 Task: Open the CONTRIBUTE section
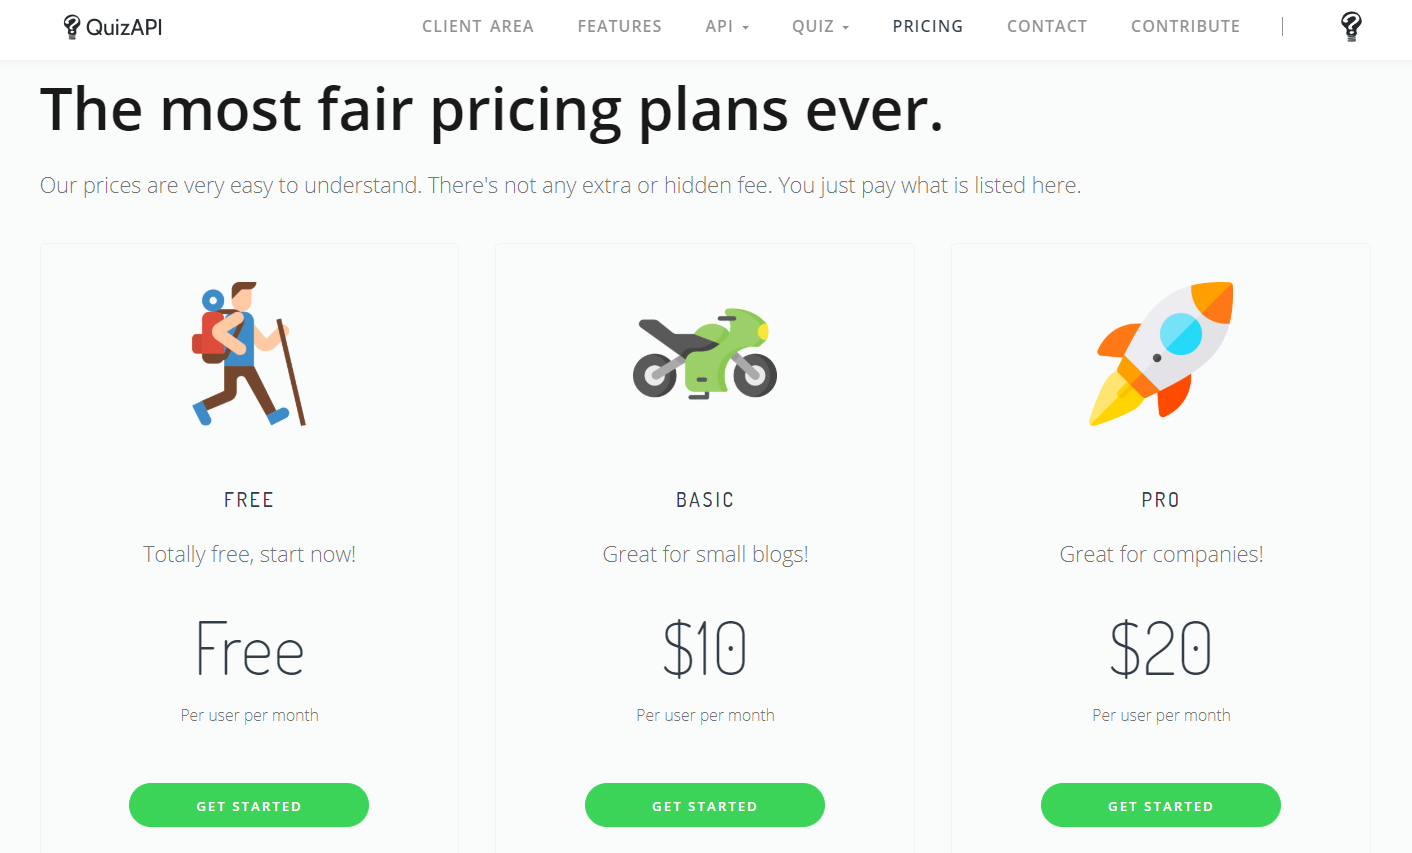[1185, 27]
